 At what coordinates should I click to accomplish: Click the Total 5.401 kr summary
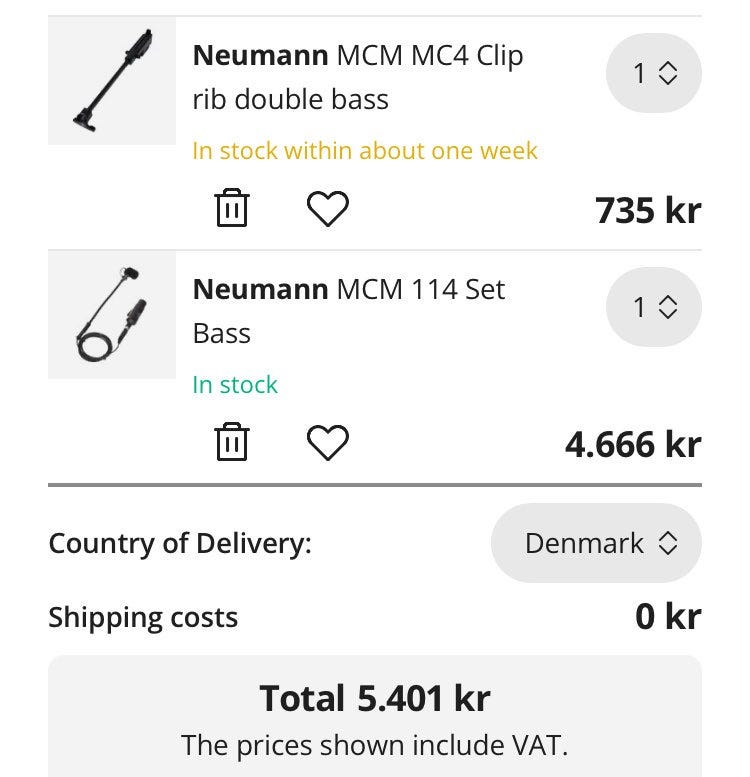click(x=375, y=698)
